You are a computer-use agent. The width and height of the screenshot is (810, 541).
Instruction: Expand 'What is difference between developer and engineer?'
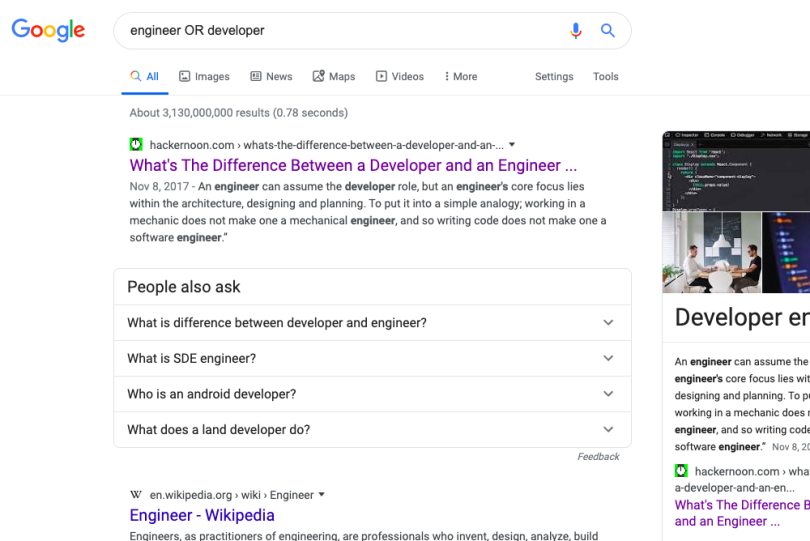click(372, 322)
